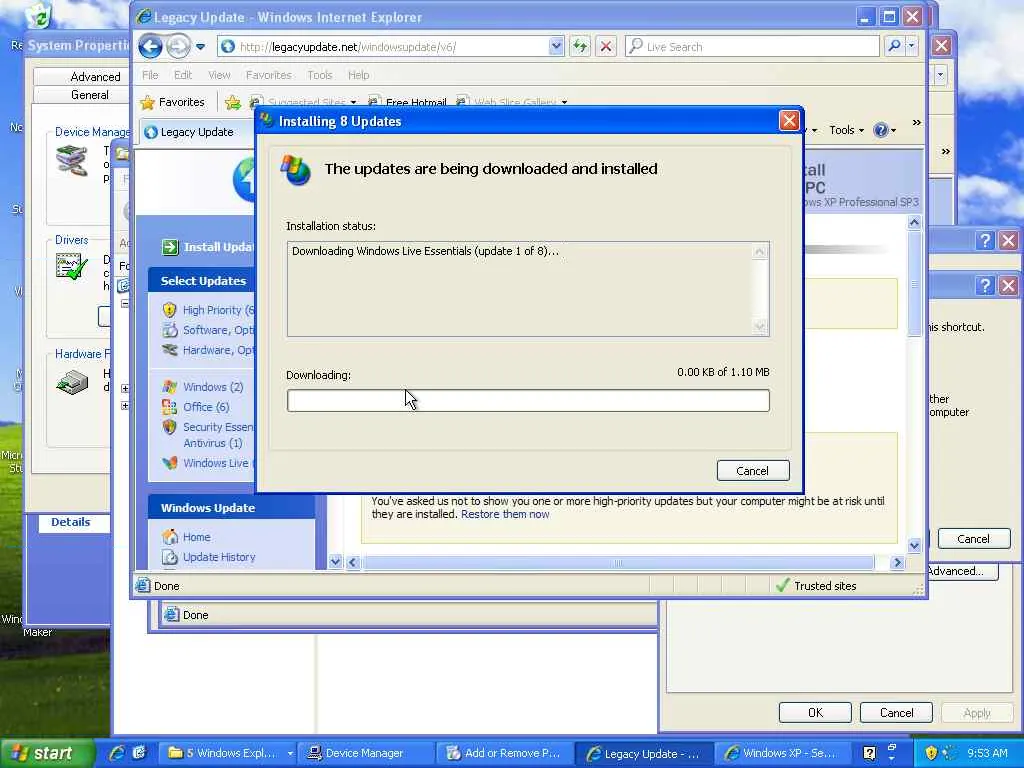Select the Advanced tab in System Properties
Image resolution: width=1024 pixels, height=768 pixels.
click(95, 77)
